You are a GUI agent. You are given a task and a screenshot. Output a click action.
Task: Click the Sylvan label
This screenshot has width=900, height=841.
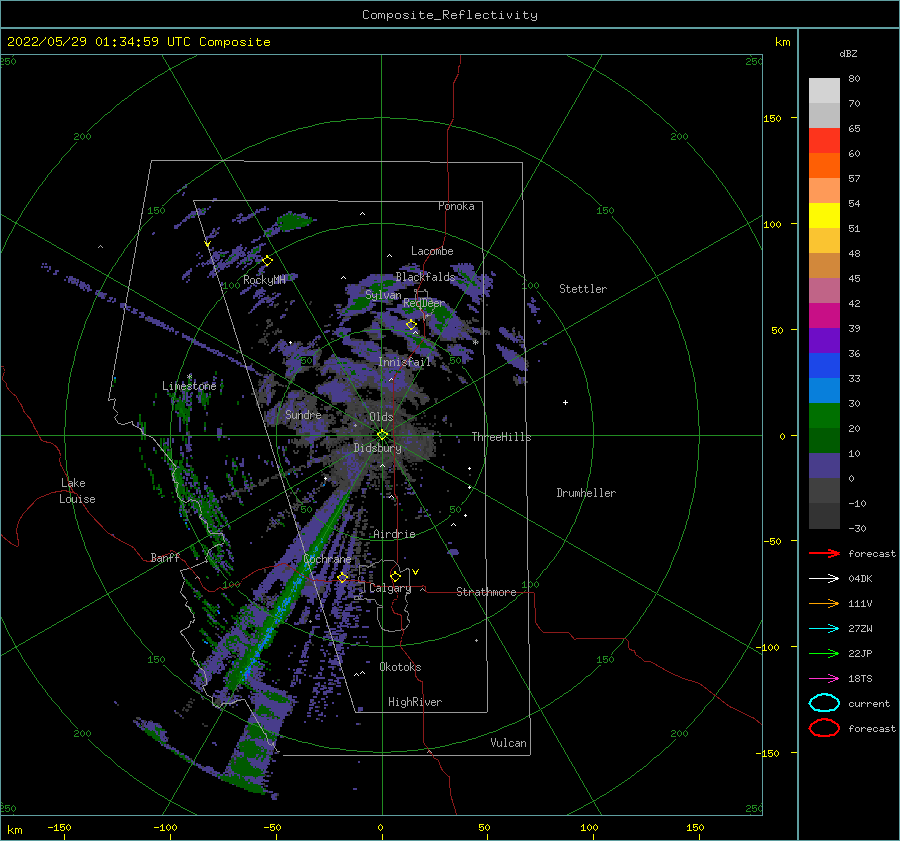coord(383,295)
